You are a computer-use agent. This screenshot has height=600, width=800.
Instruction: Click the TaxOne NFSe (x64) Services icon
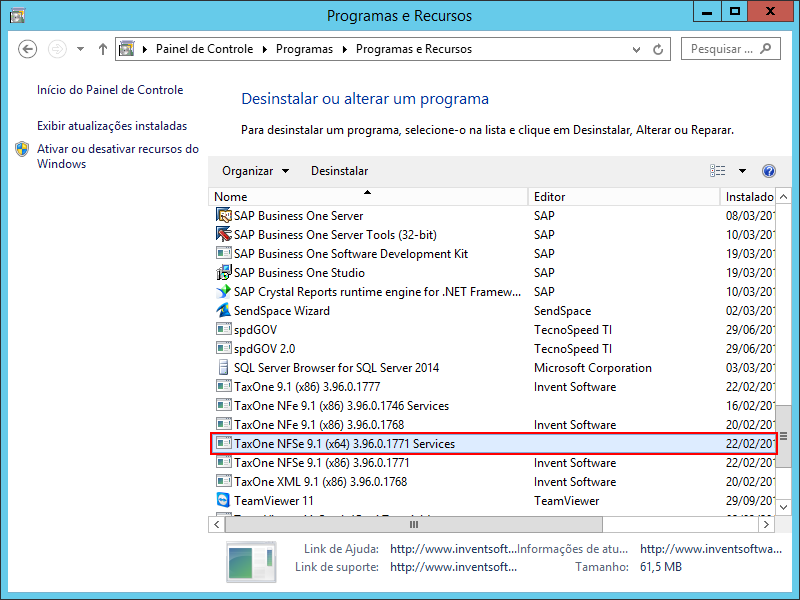pyautogui.click(x=223, y=443)
